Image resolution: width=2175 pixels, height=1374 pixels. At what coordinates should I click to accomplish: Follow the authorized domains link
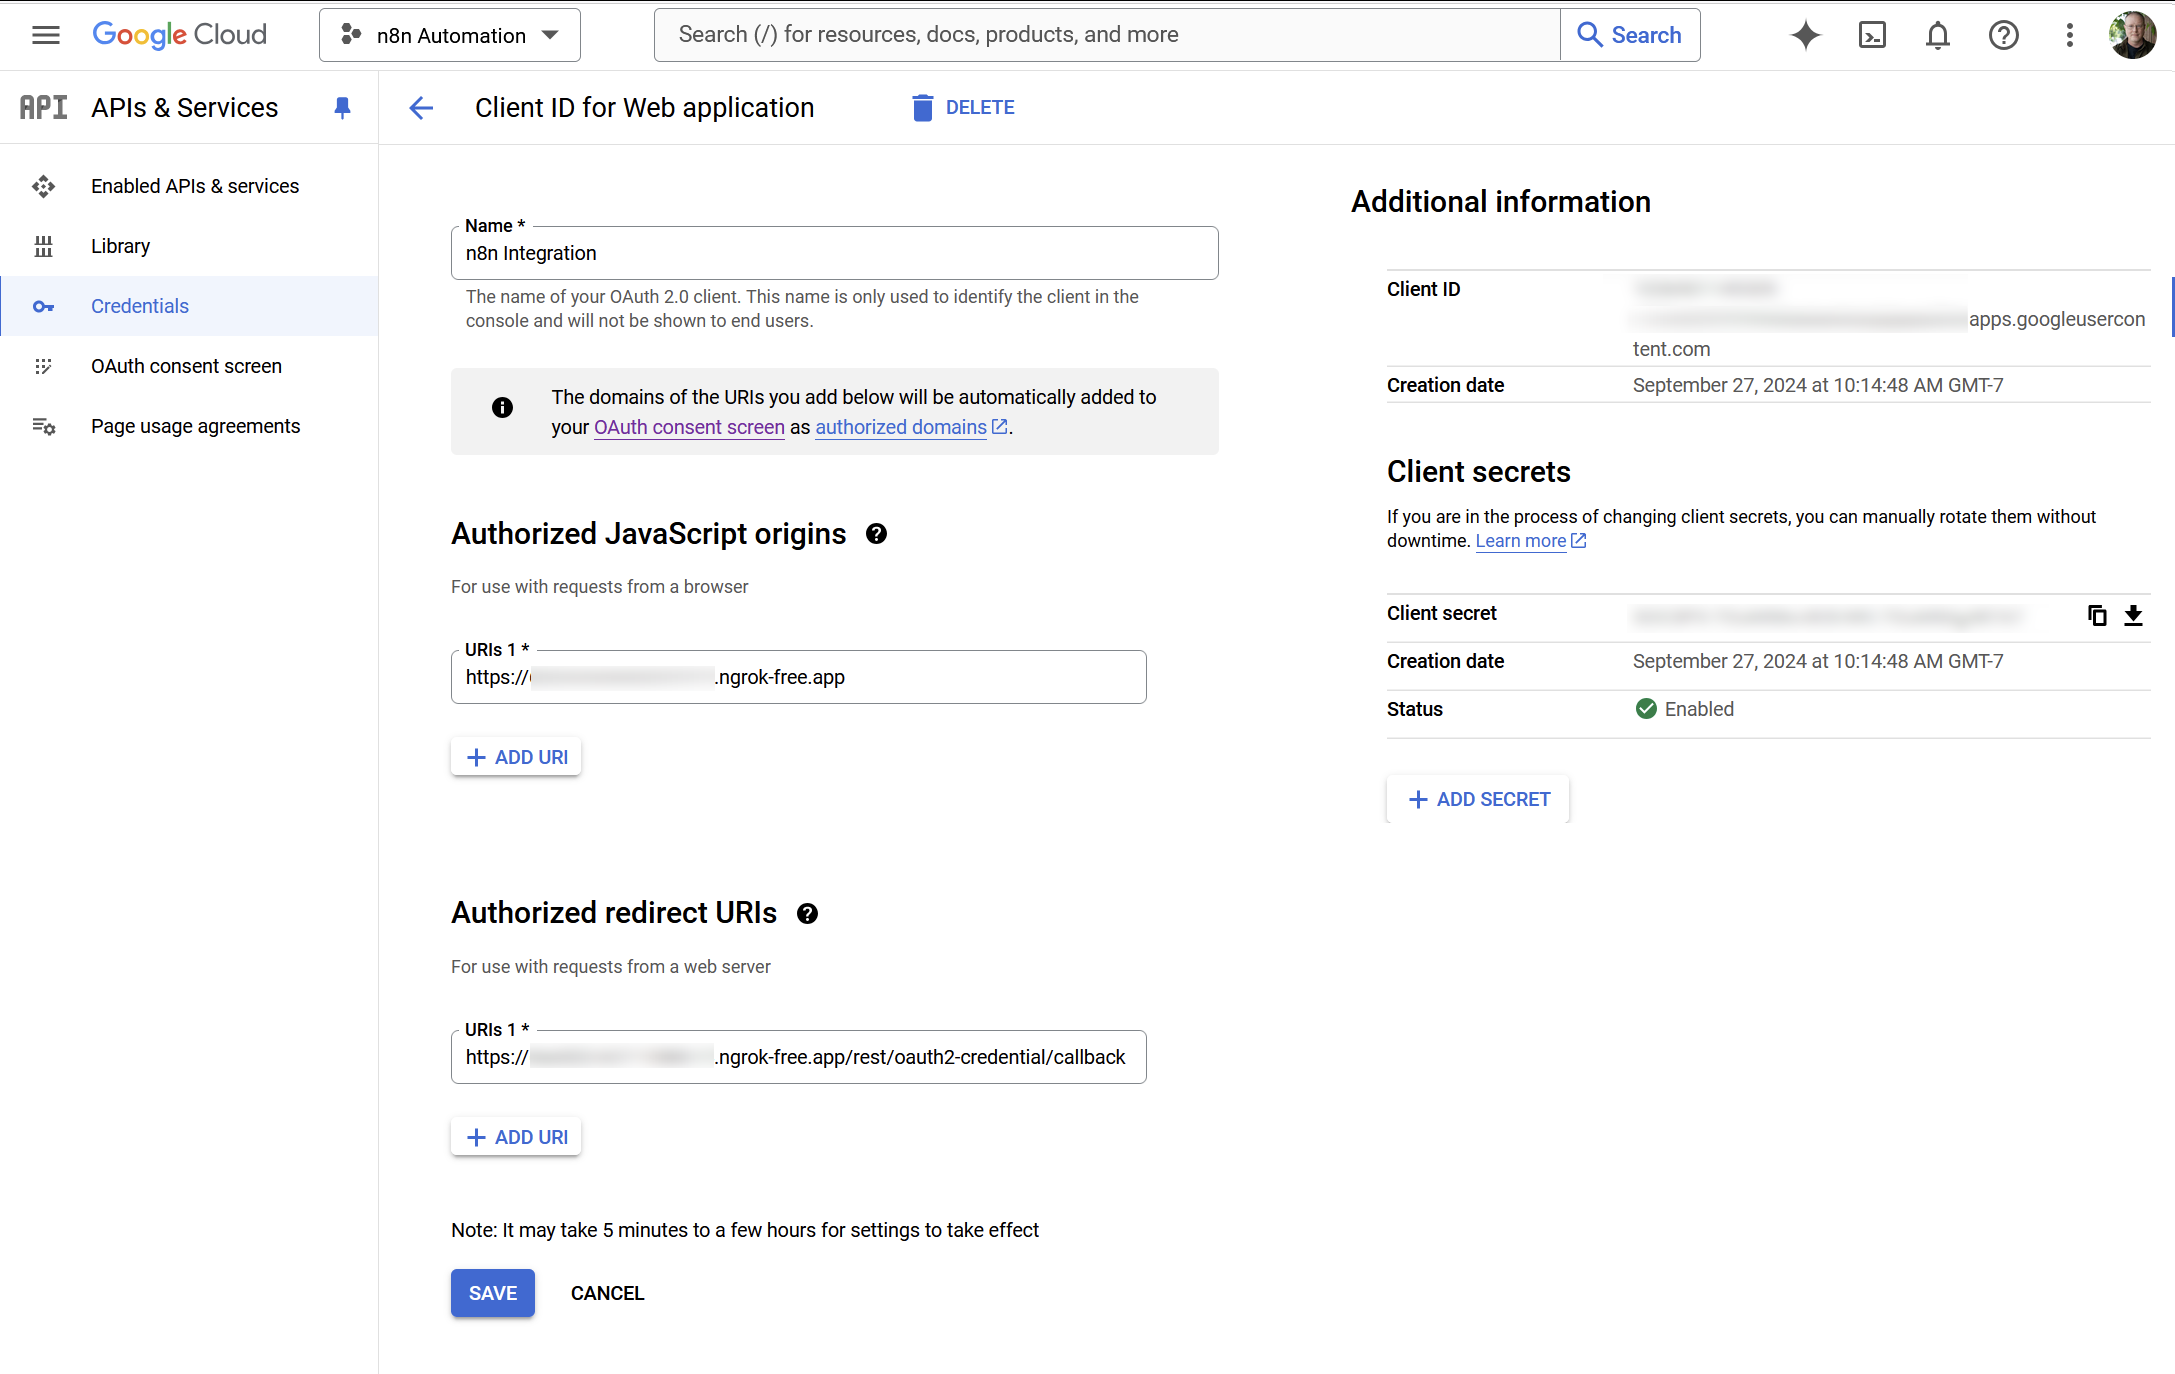click(x=911, y=427)
